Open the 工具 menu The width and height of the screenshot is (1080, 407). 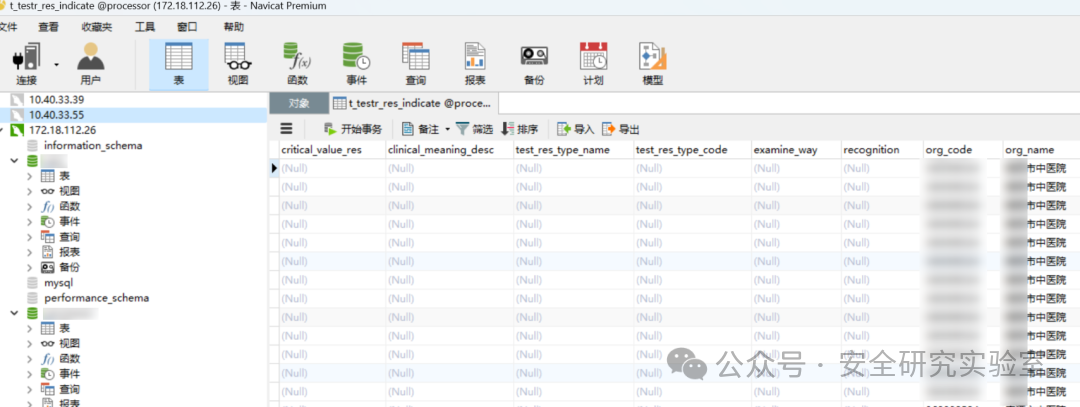145,28
